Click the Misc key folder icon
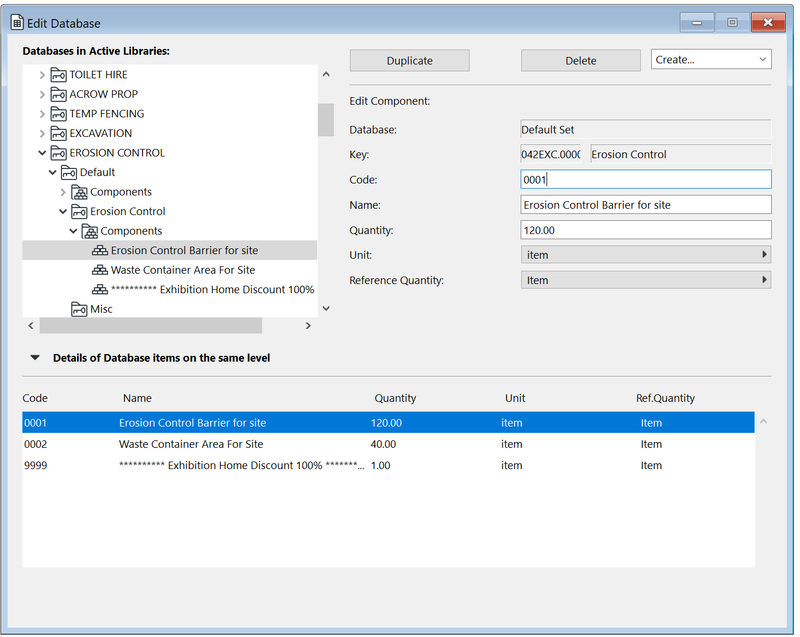Screen dimensions: 800x637 coord(79,309)
